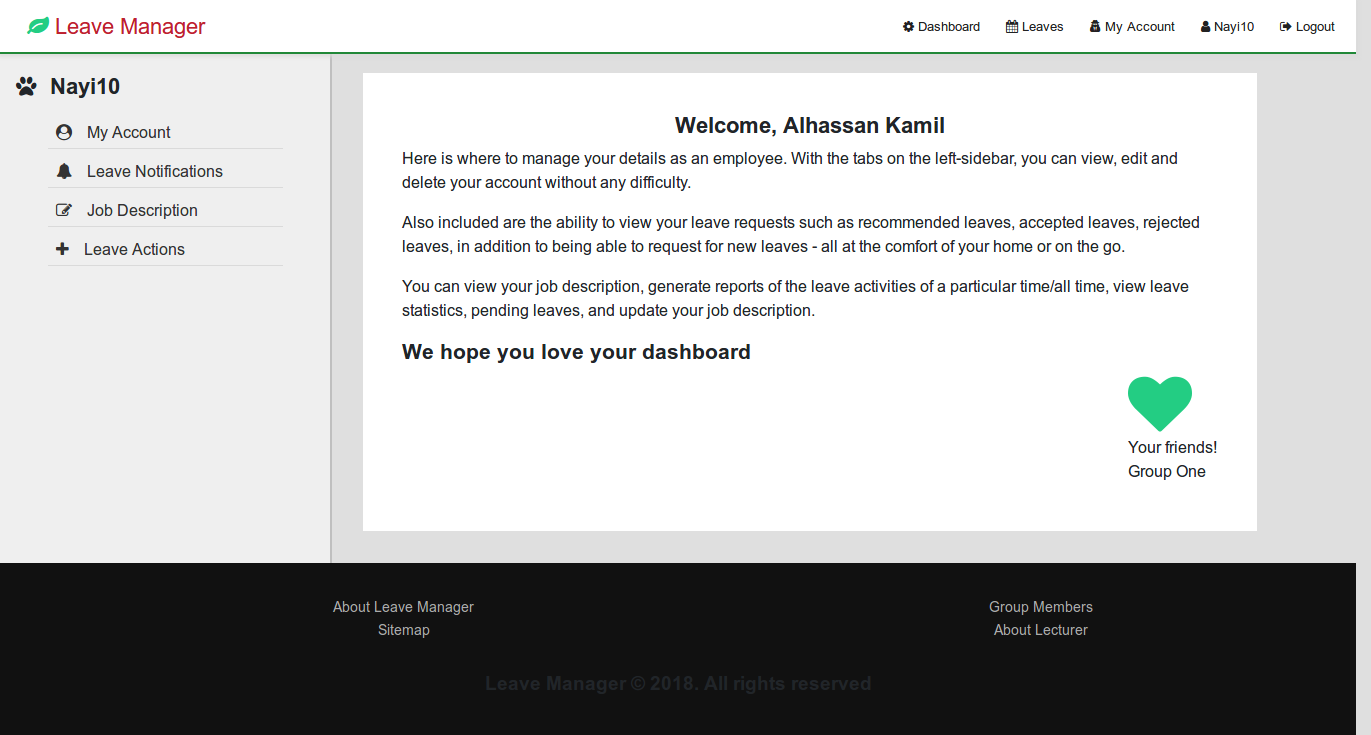View the Group Members link
This screenshot has width=1371, height=735.
1040,606
